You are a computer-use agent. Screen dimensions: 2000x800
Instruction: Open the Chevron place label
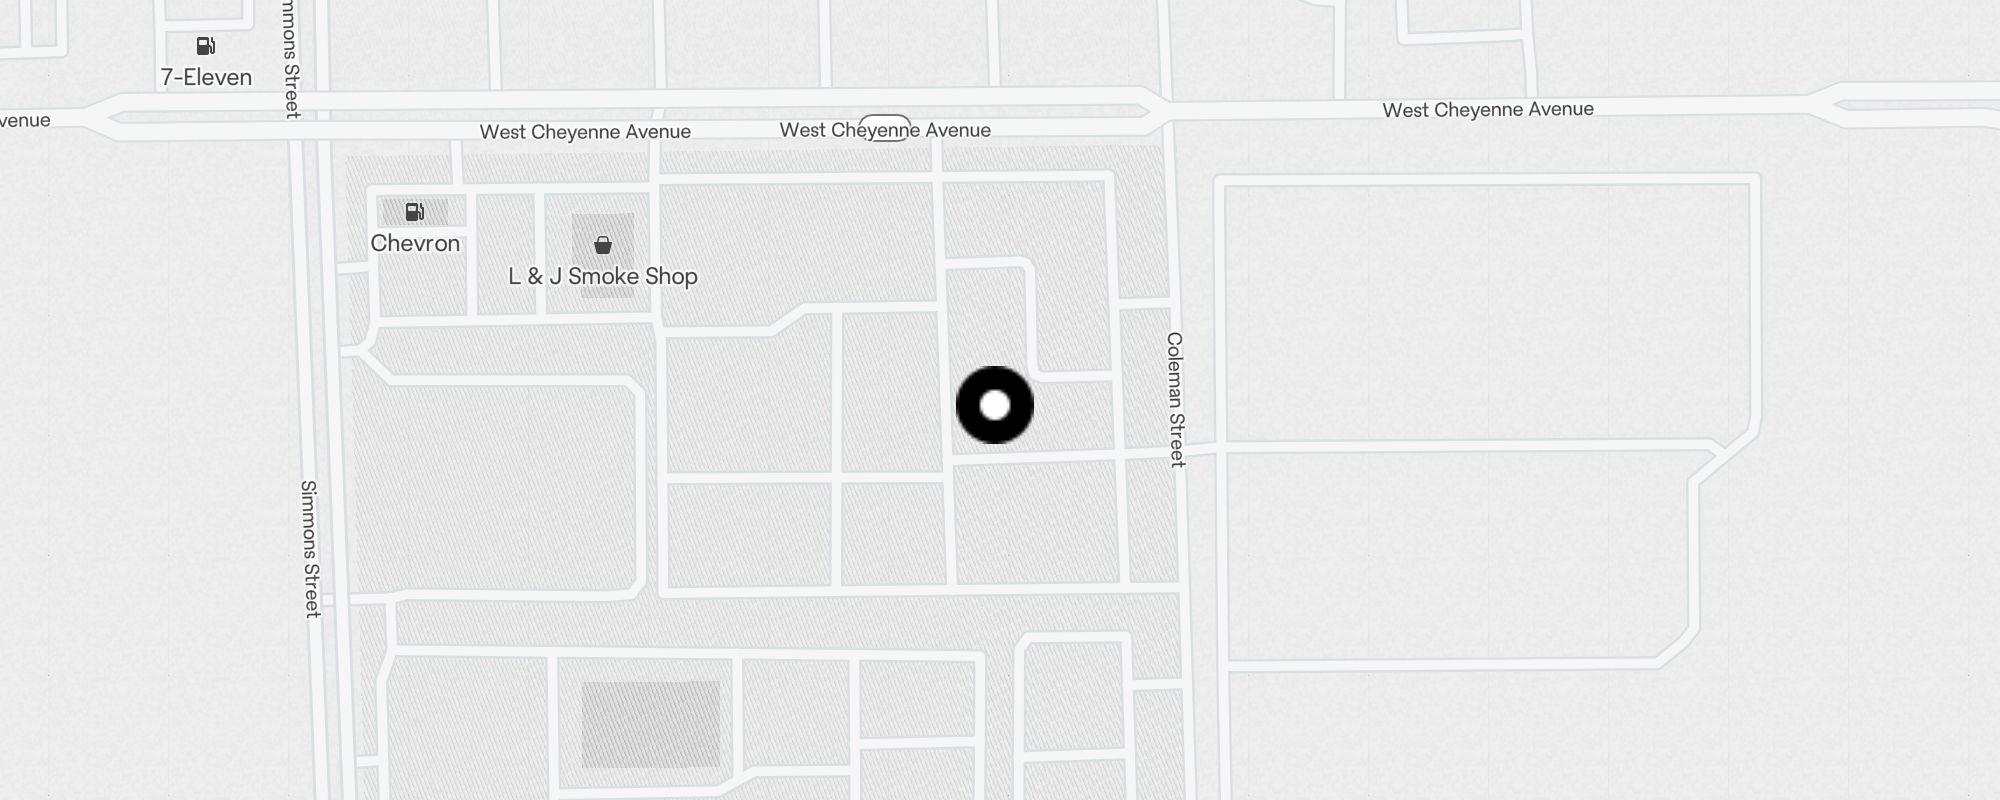415,243
